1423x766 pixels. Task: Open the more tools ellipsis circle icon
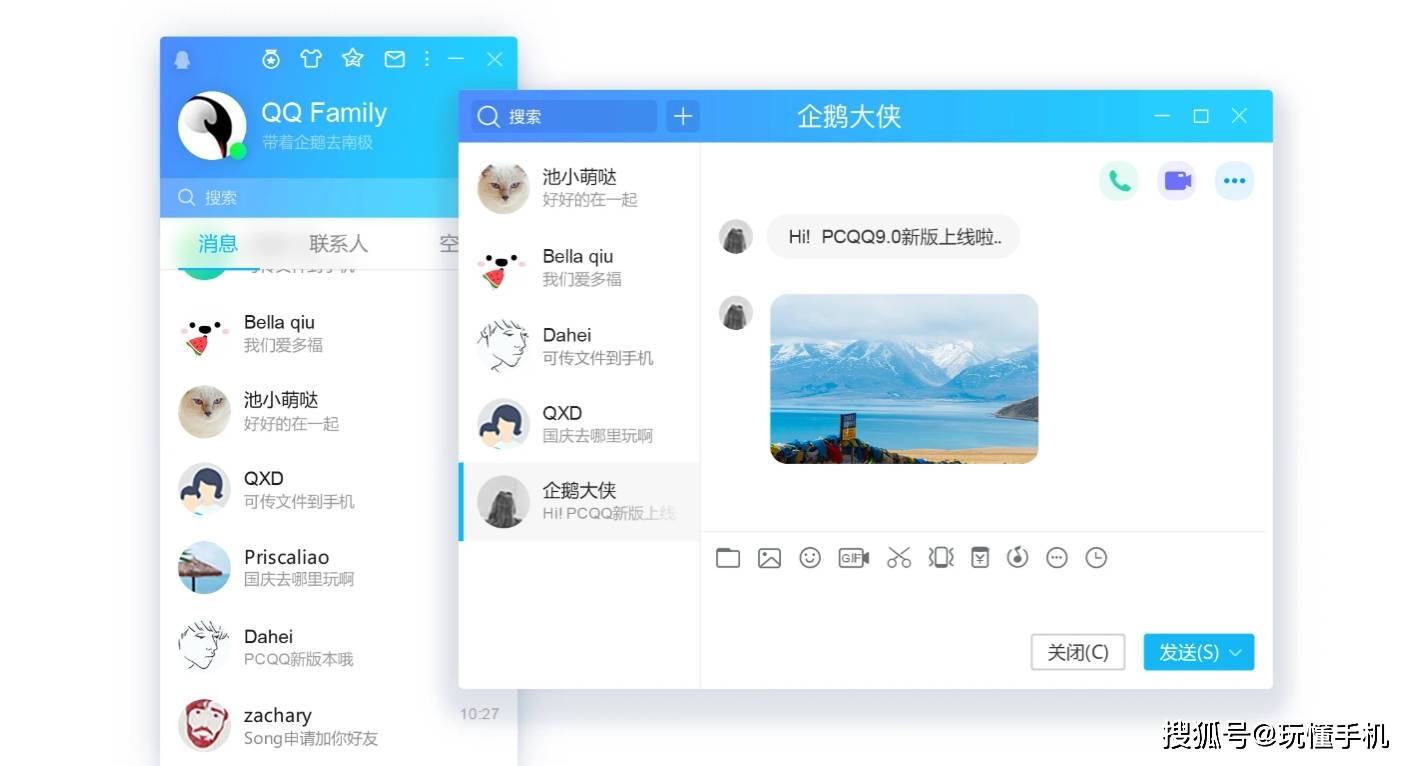[1057, 558]
